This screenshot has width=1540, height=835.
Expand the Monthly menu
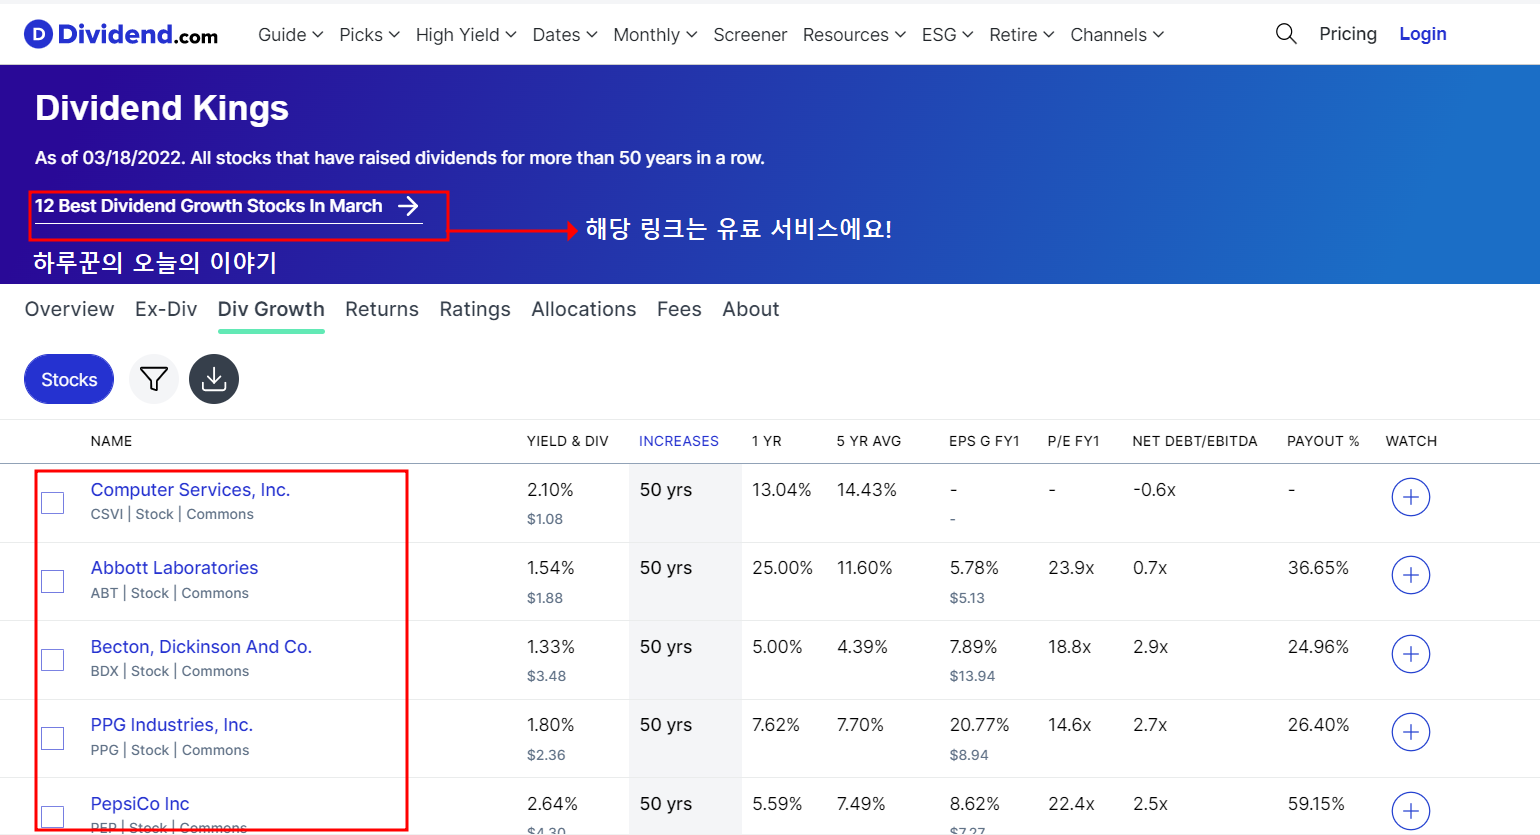(x=655, y=35)
